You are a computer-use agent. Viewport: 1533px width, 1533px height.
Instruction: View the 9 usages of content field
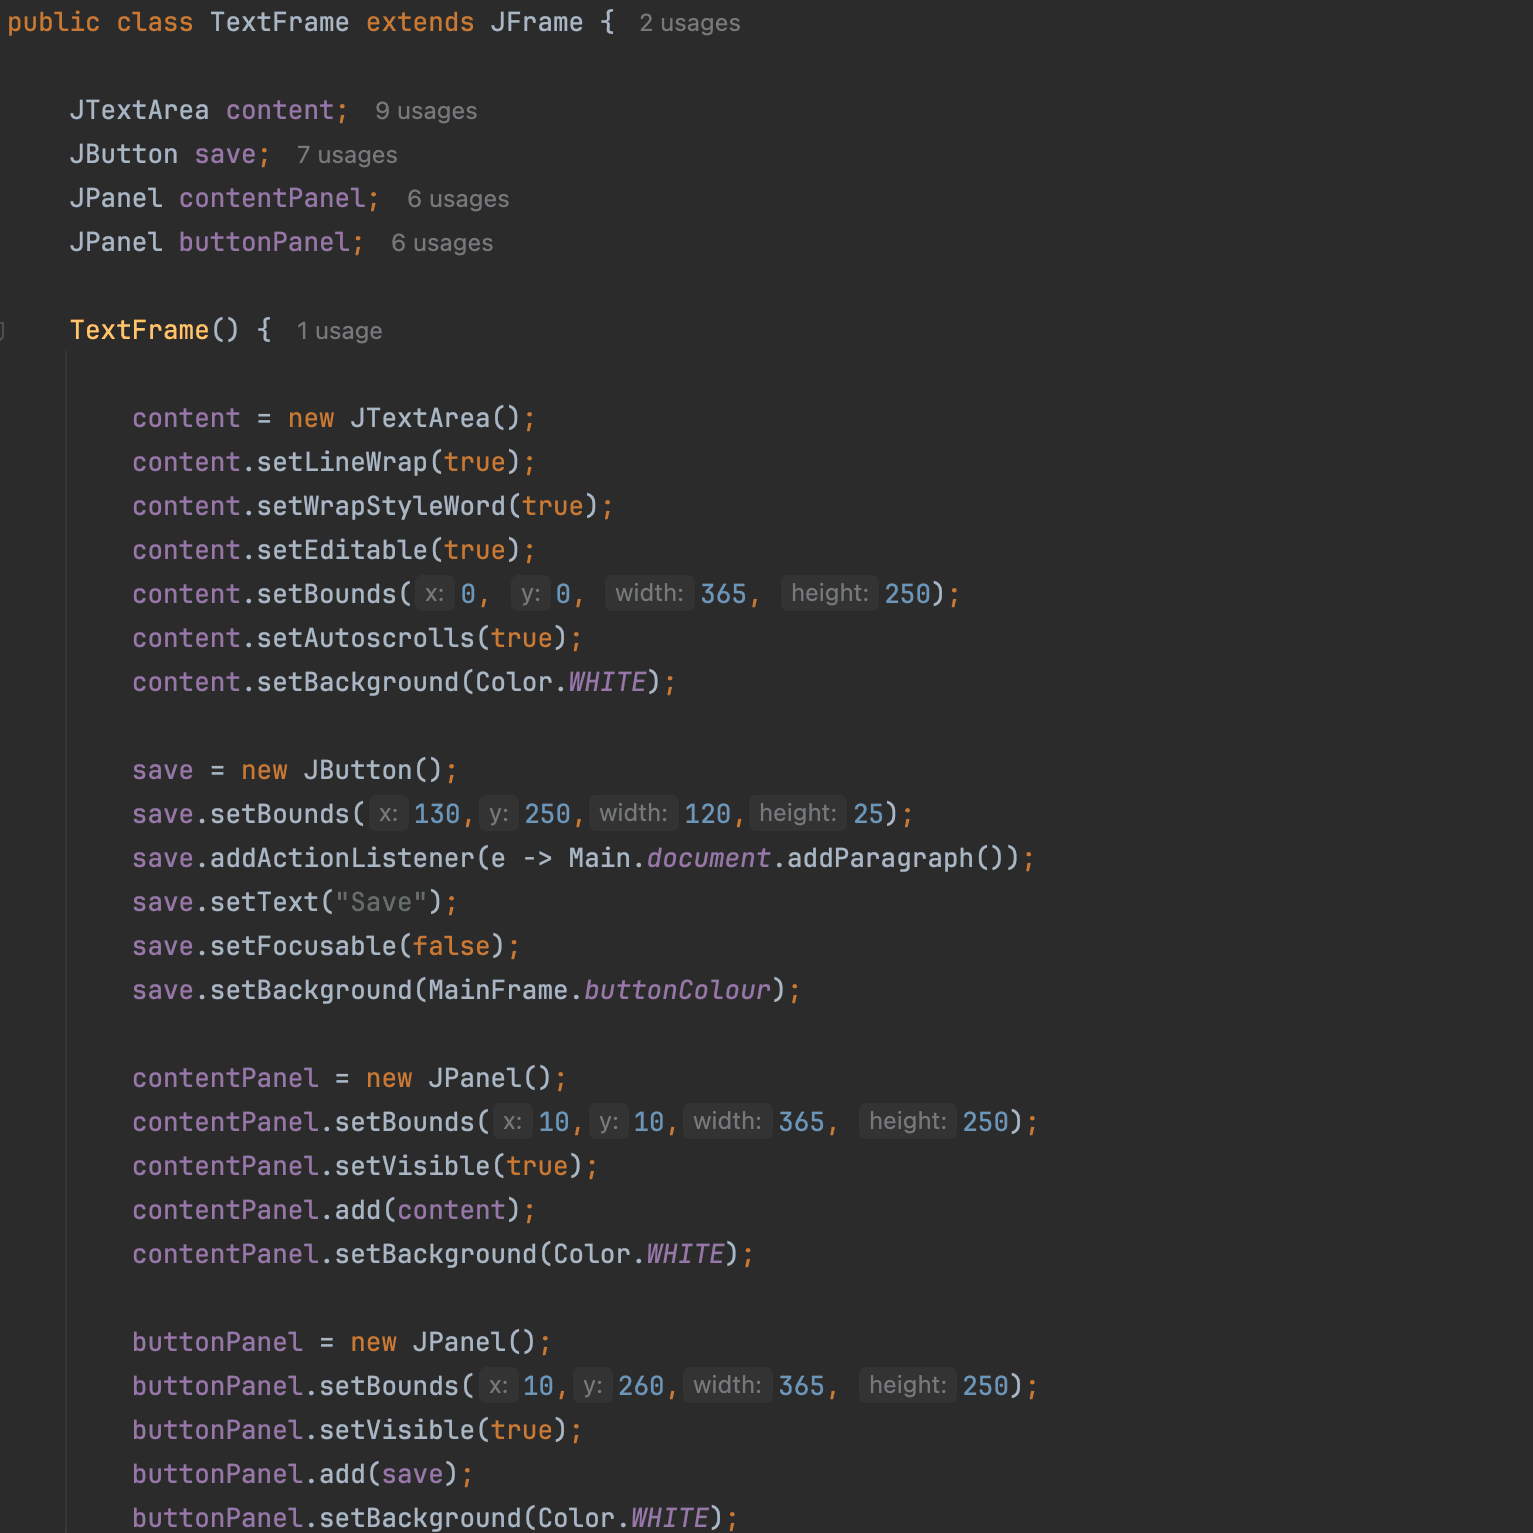pyautogui.click(x=425, y=111)
